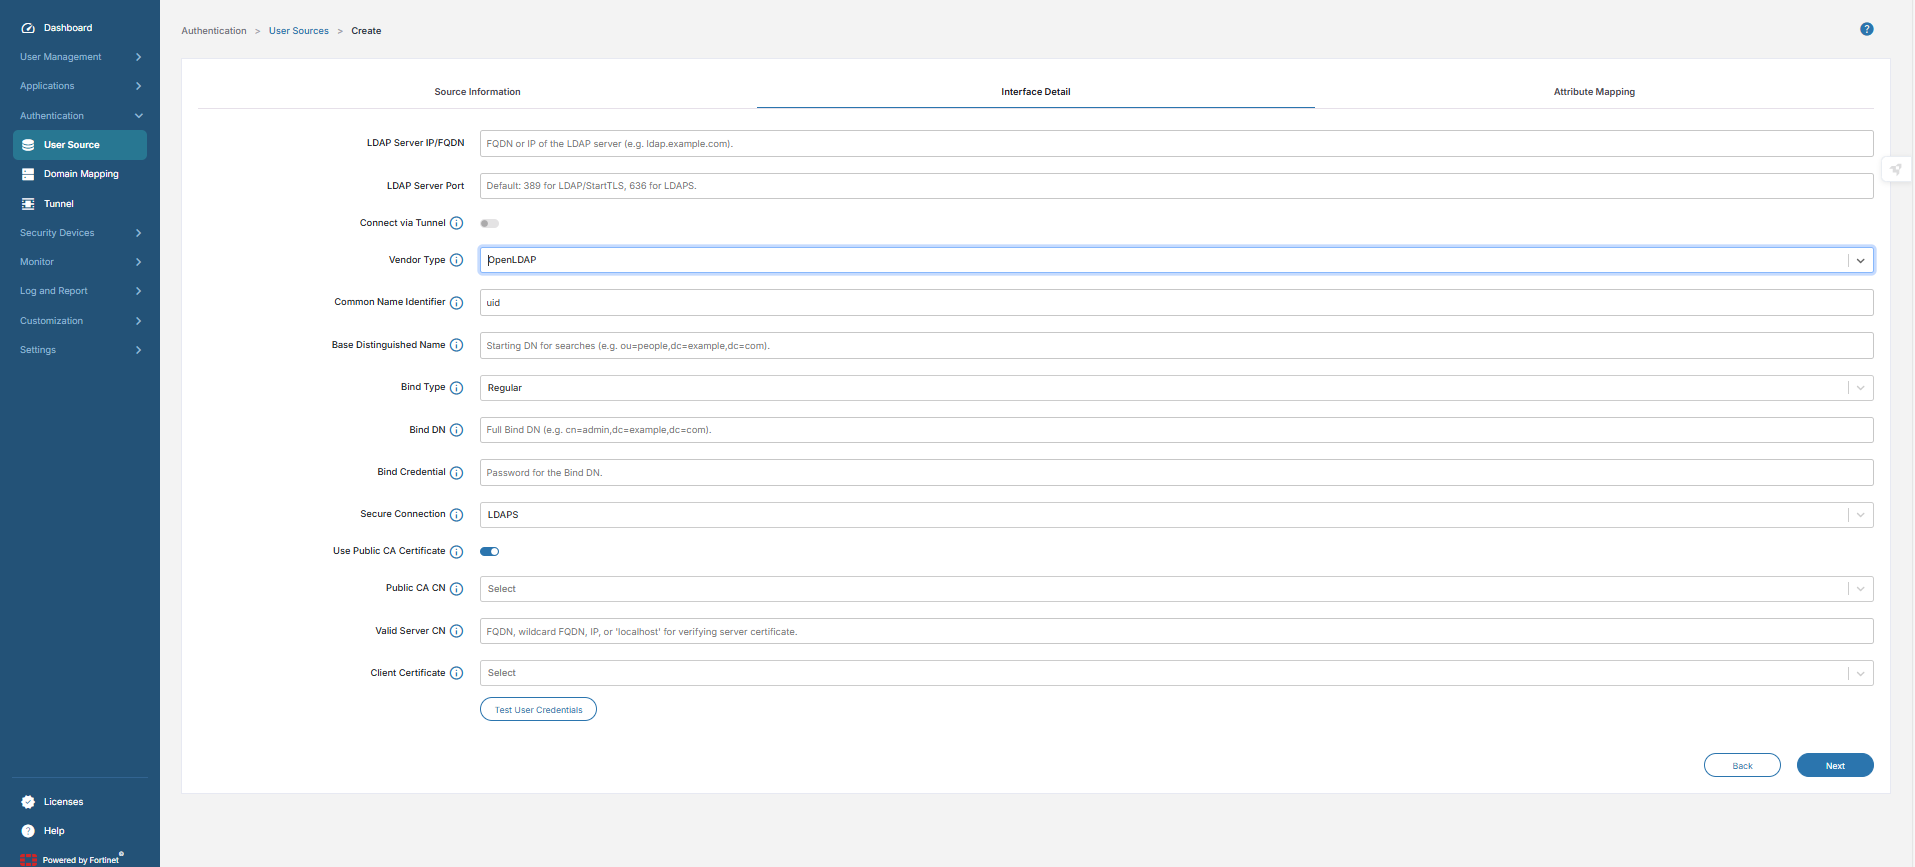The image size is (1915, 867).
Task: Click the LDAP Server IP/FQDN input field
Action: coord(1175,144)
